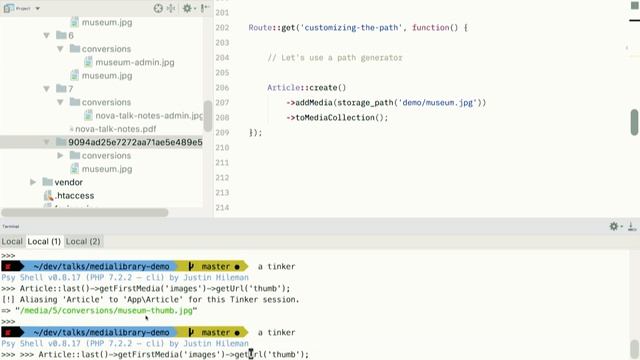Click the folder 7 icon
This screenshot has width=640, height=360.
tap(61, 89)
